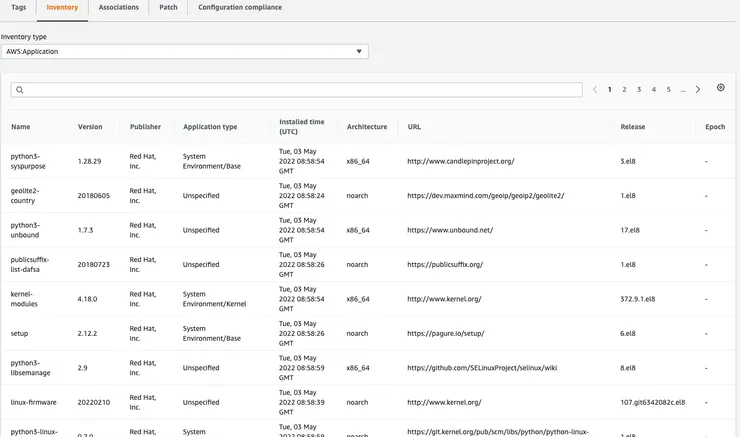Open the Tags tab

click(x=18, y=8)
